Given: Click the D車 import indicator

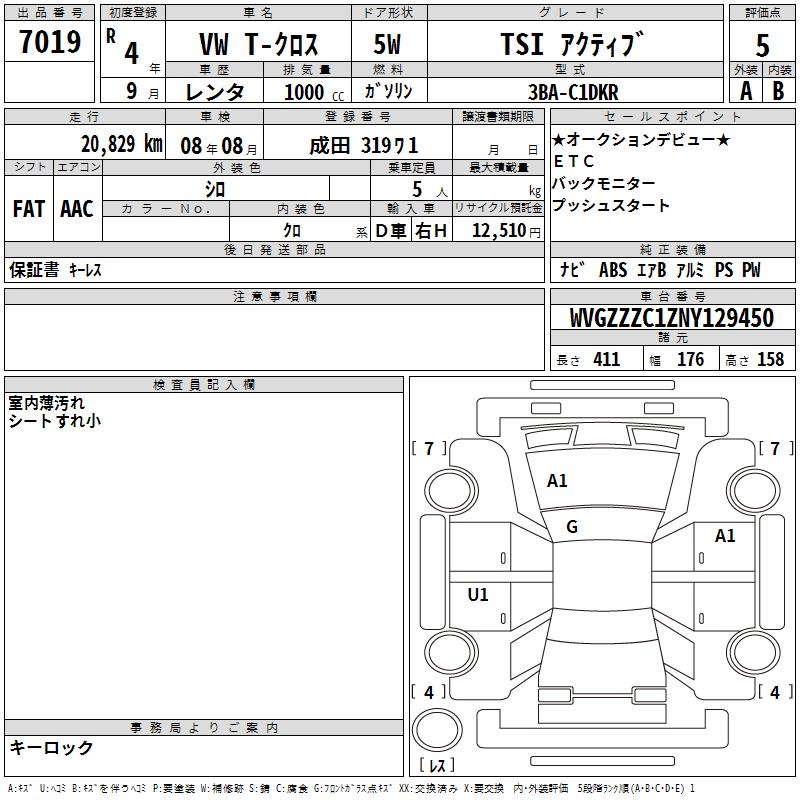Looking at the screenshot, I should [391, 231].
